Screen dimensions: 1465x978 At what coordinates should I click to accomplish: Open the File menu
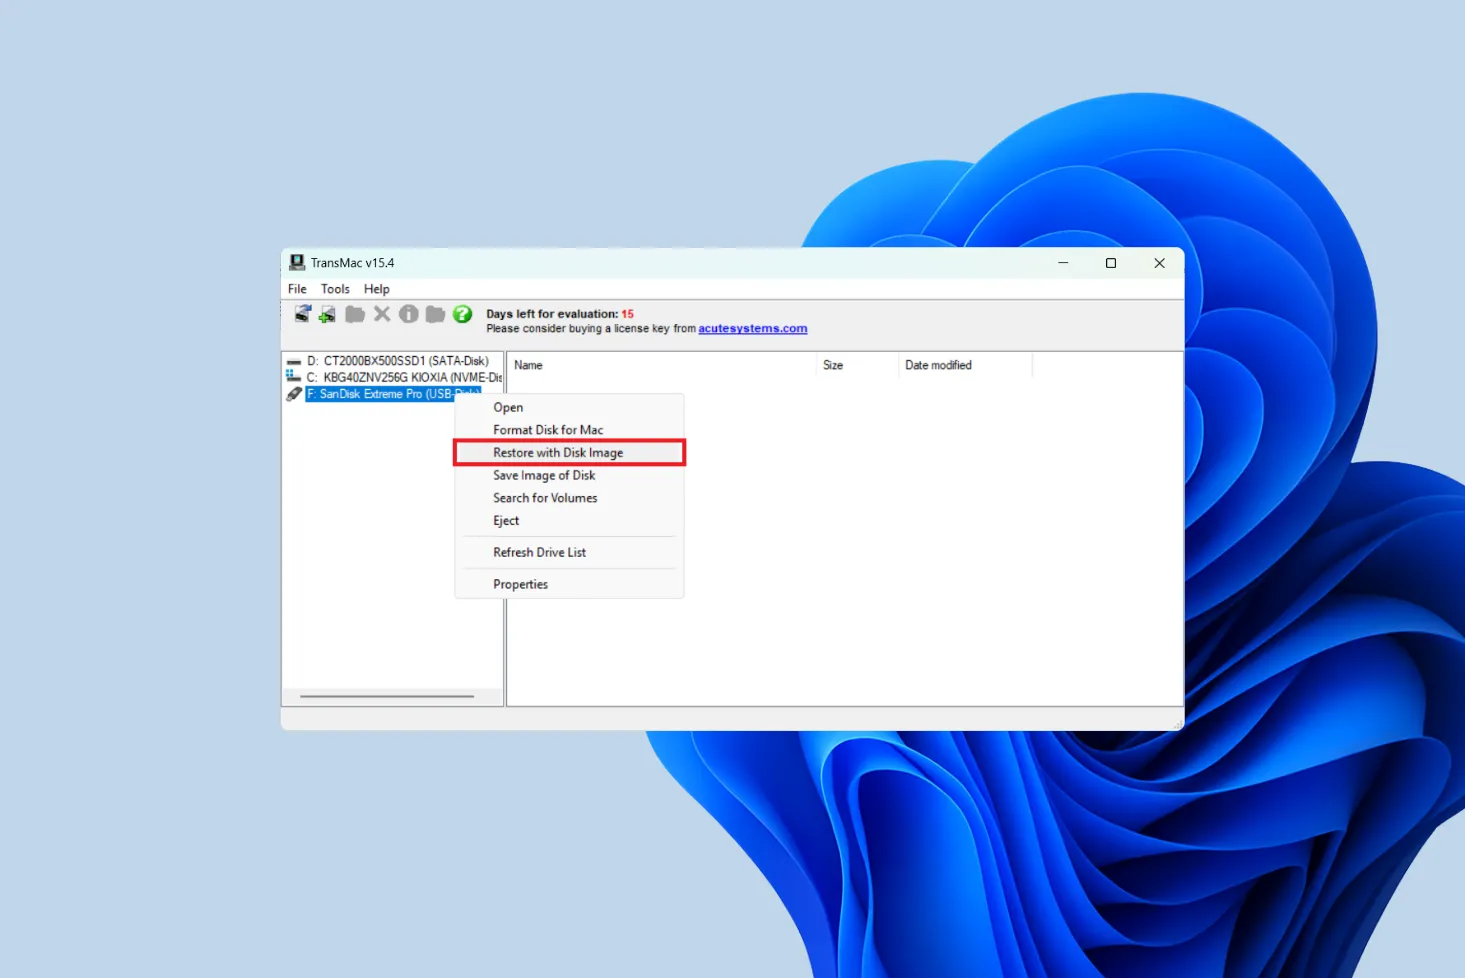pos(297,289)
